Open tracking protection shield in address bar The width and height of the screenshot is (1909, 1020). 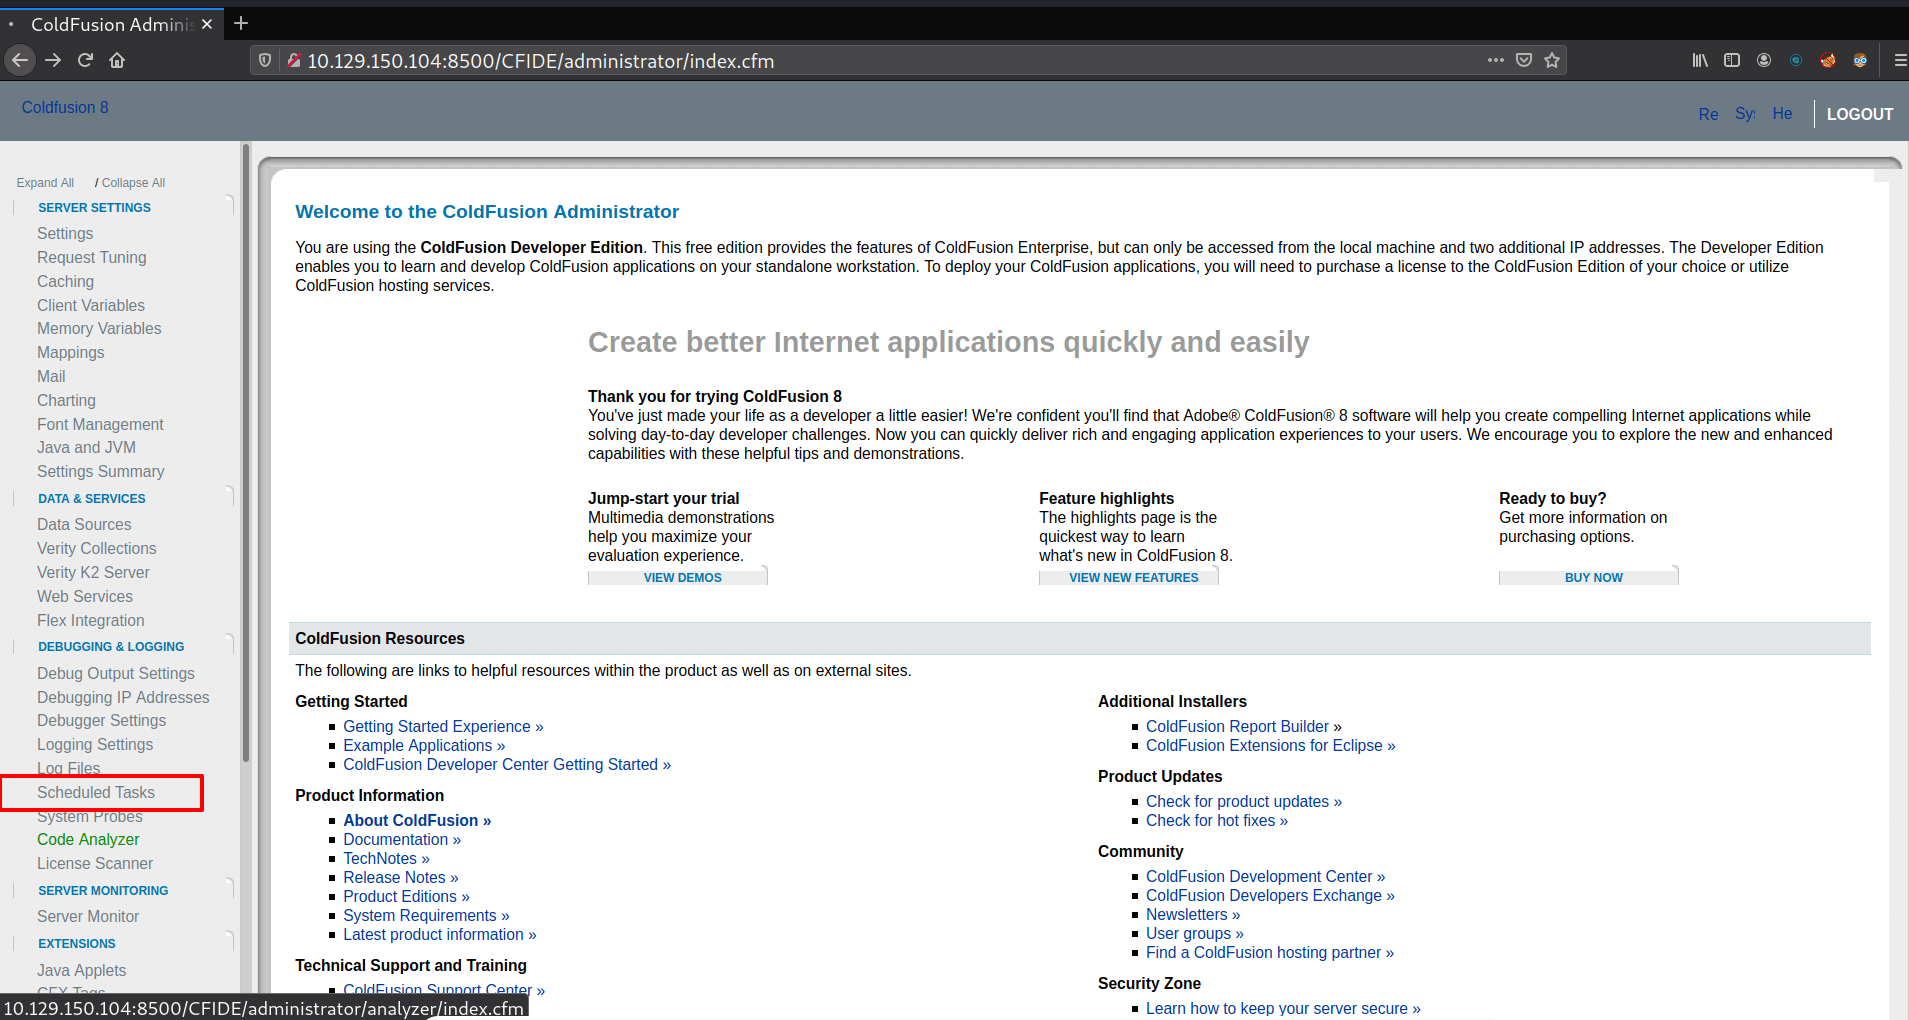point(265,61)
